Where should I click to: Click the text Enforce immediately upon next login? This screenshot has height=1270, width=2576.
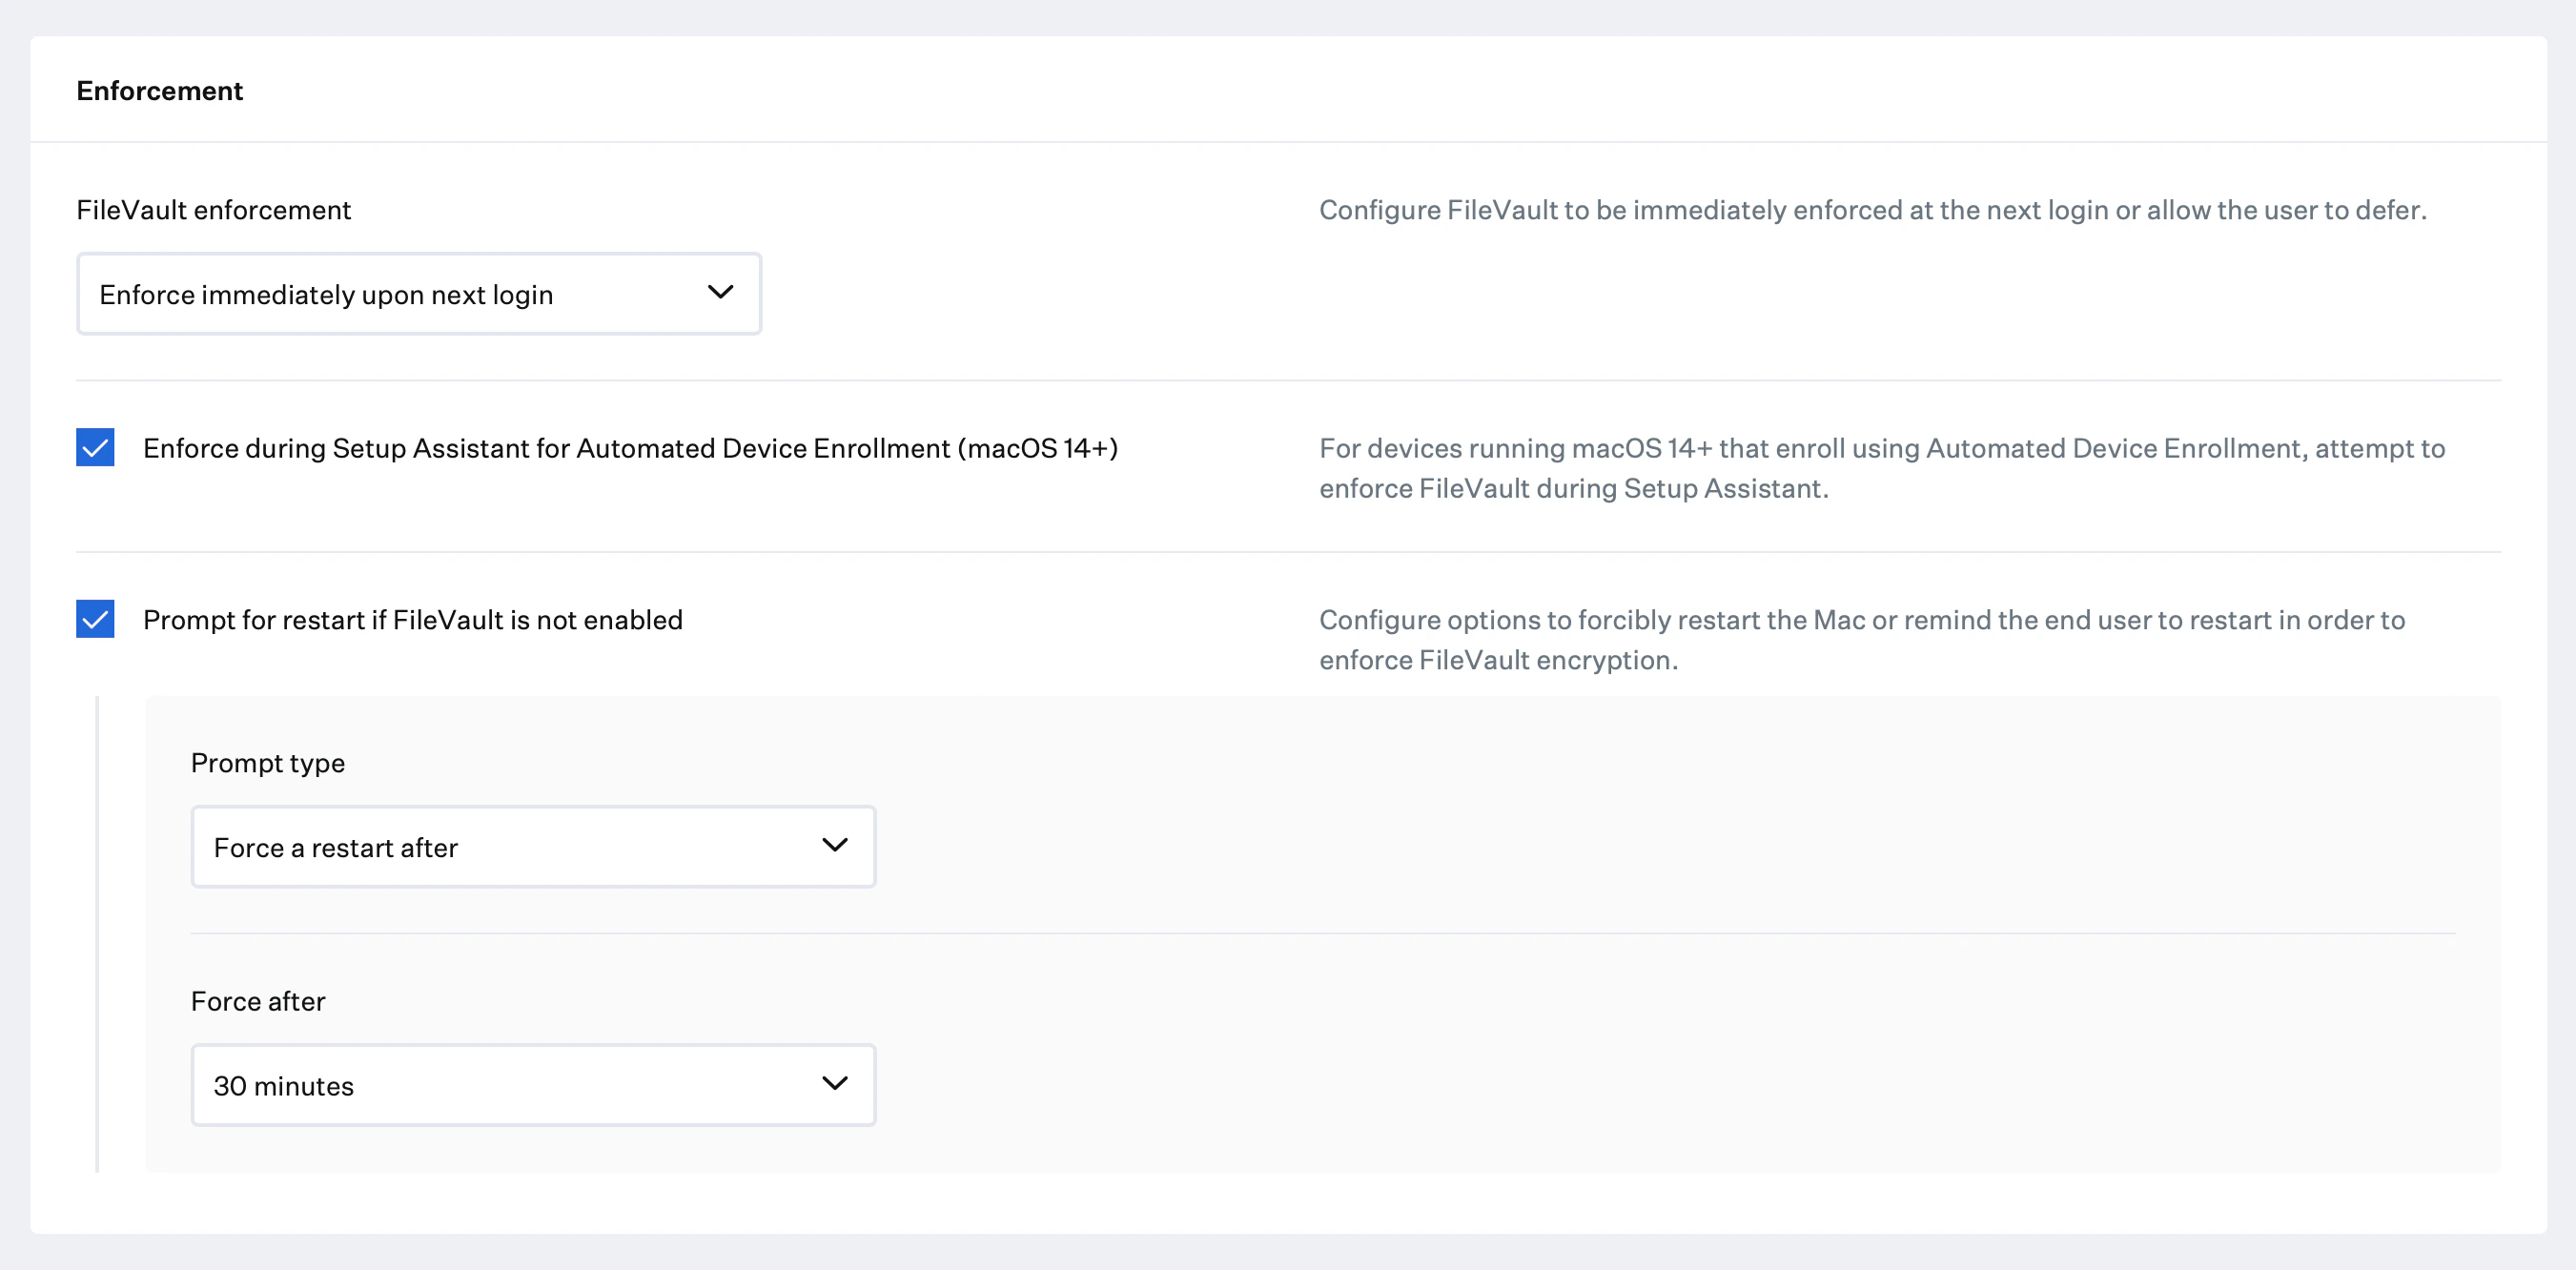(x=327, y=293)
